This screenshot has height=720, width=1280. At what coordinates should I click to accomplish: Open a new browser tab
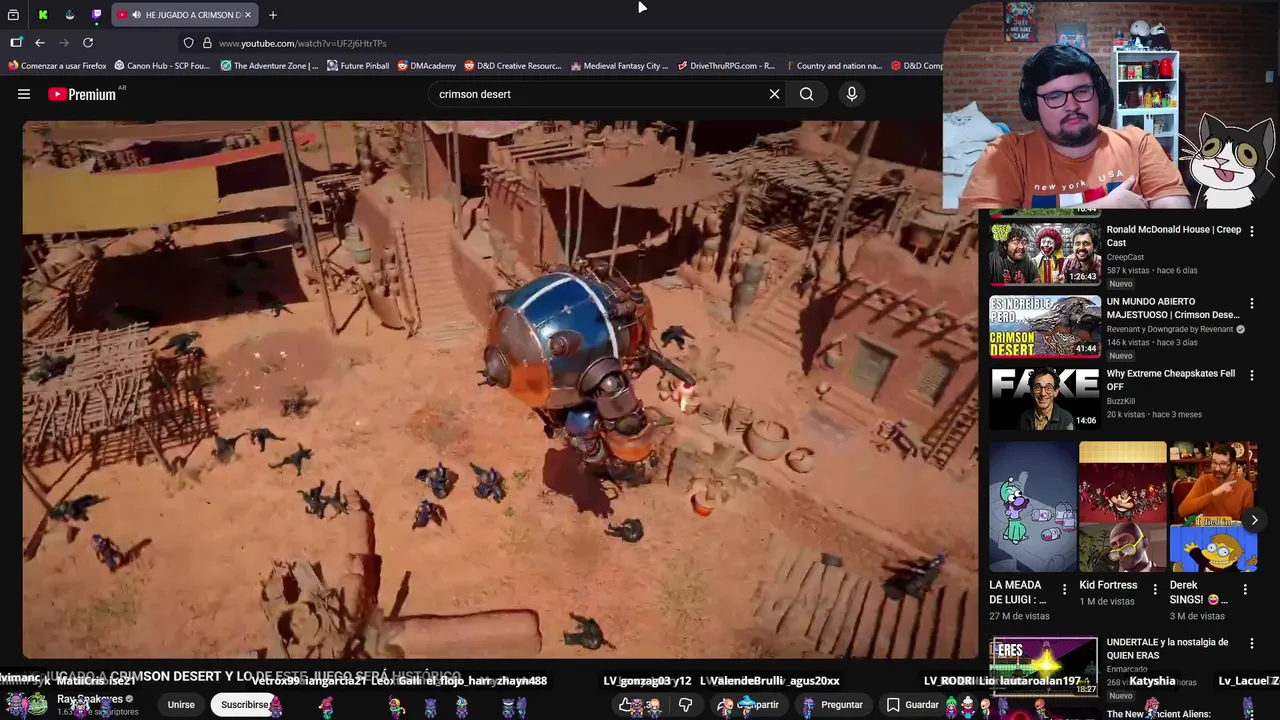pos(273,15)
